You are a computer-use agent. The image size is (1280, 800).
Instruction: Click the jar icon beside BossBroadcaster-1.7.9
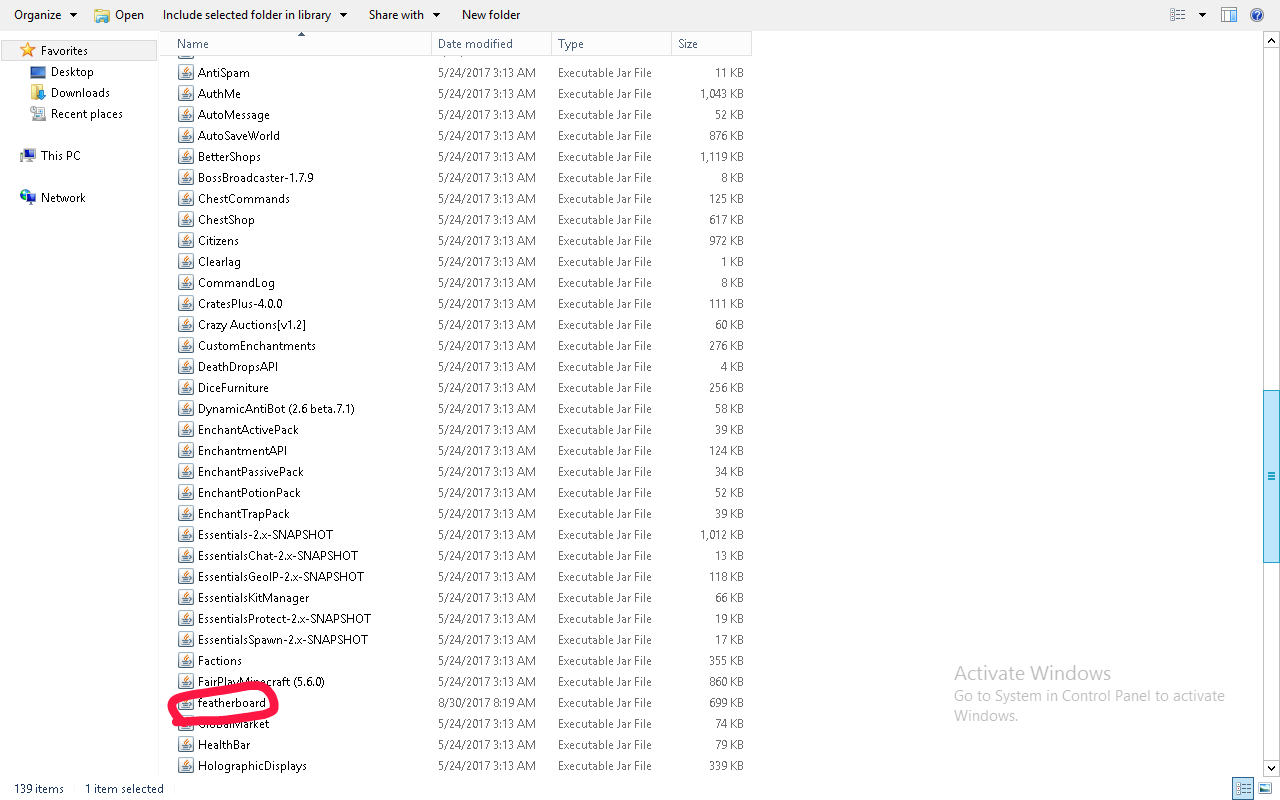coord(185,178)
